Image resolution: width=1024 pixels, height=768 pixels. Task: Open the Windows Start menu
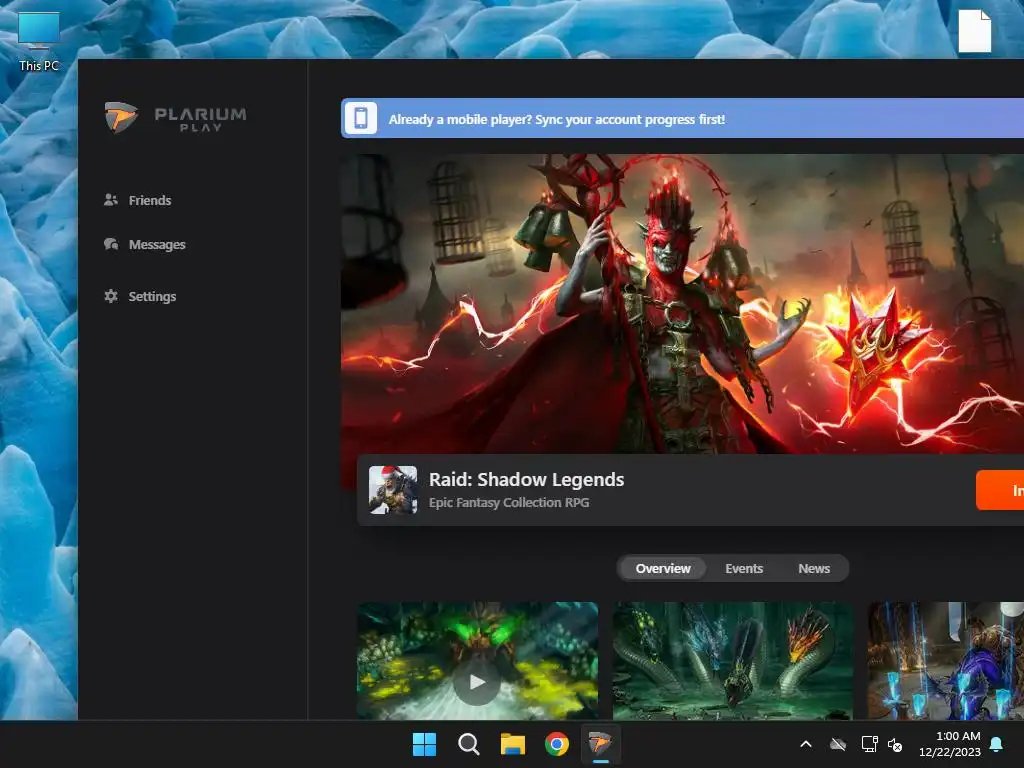pos(424,744)
